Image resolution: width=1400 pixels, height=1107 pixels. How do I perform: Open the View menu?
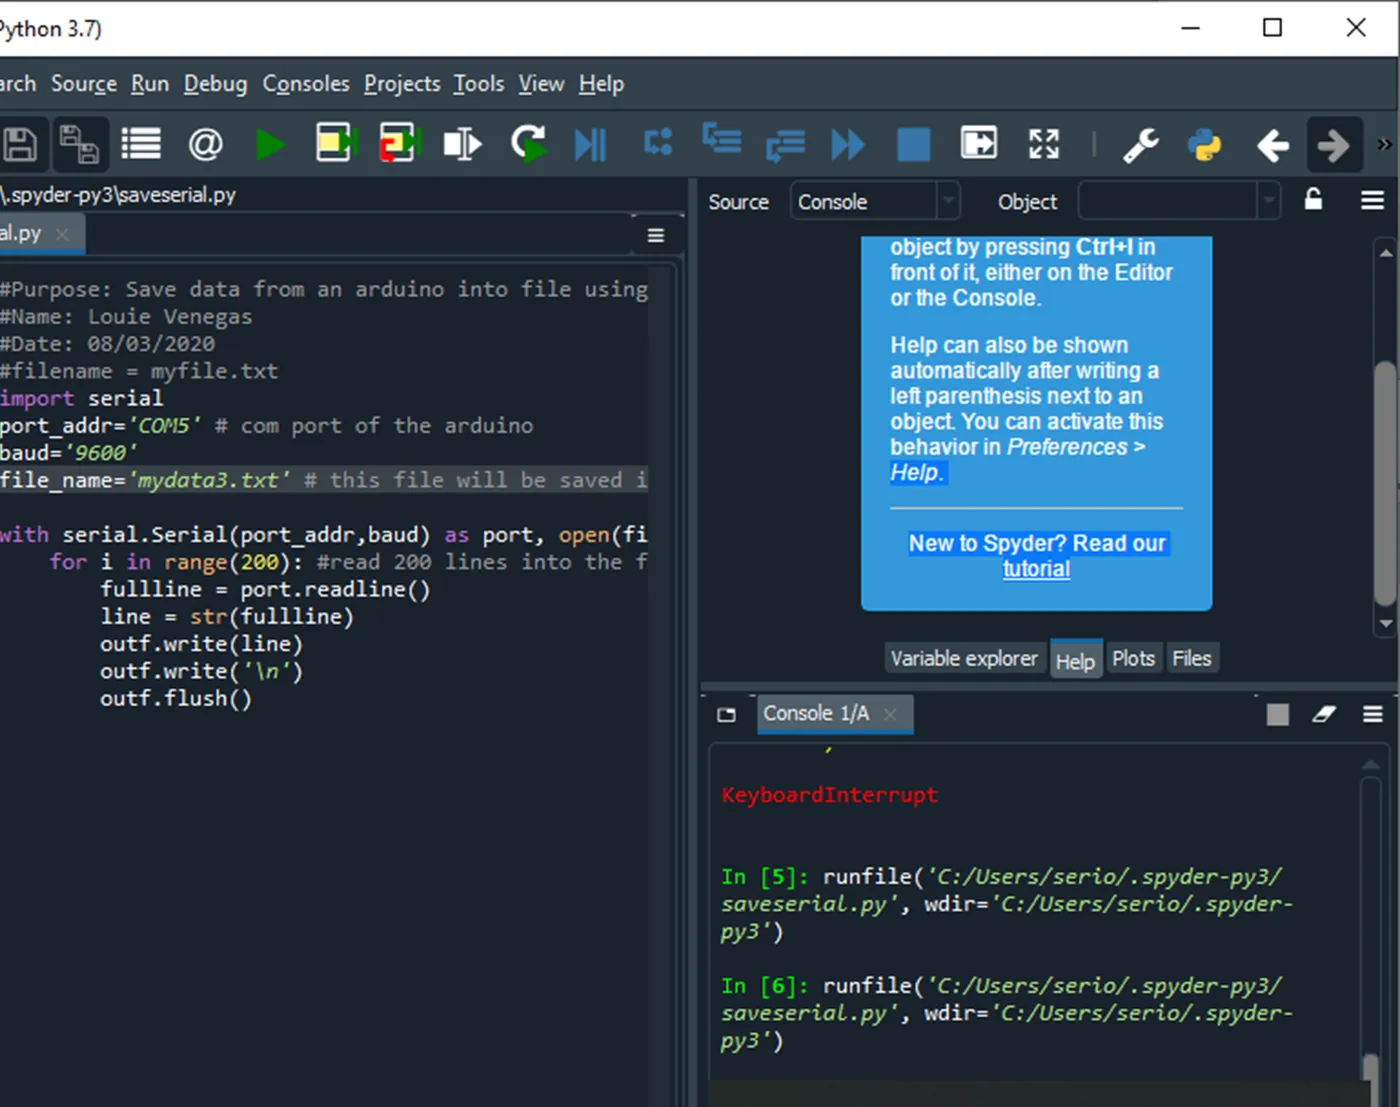pyautogui.click(x=541, y=84)
